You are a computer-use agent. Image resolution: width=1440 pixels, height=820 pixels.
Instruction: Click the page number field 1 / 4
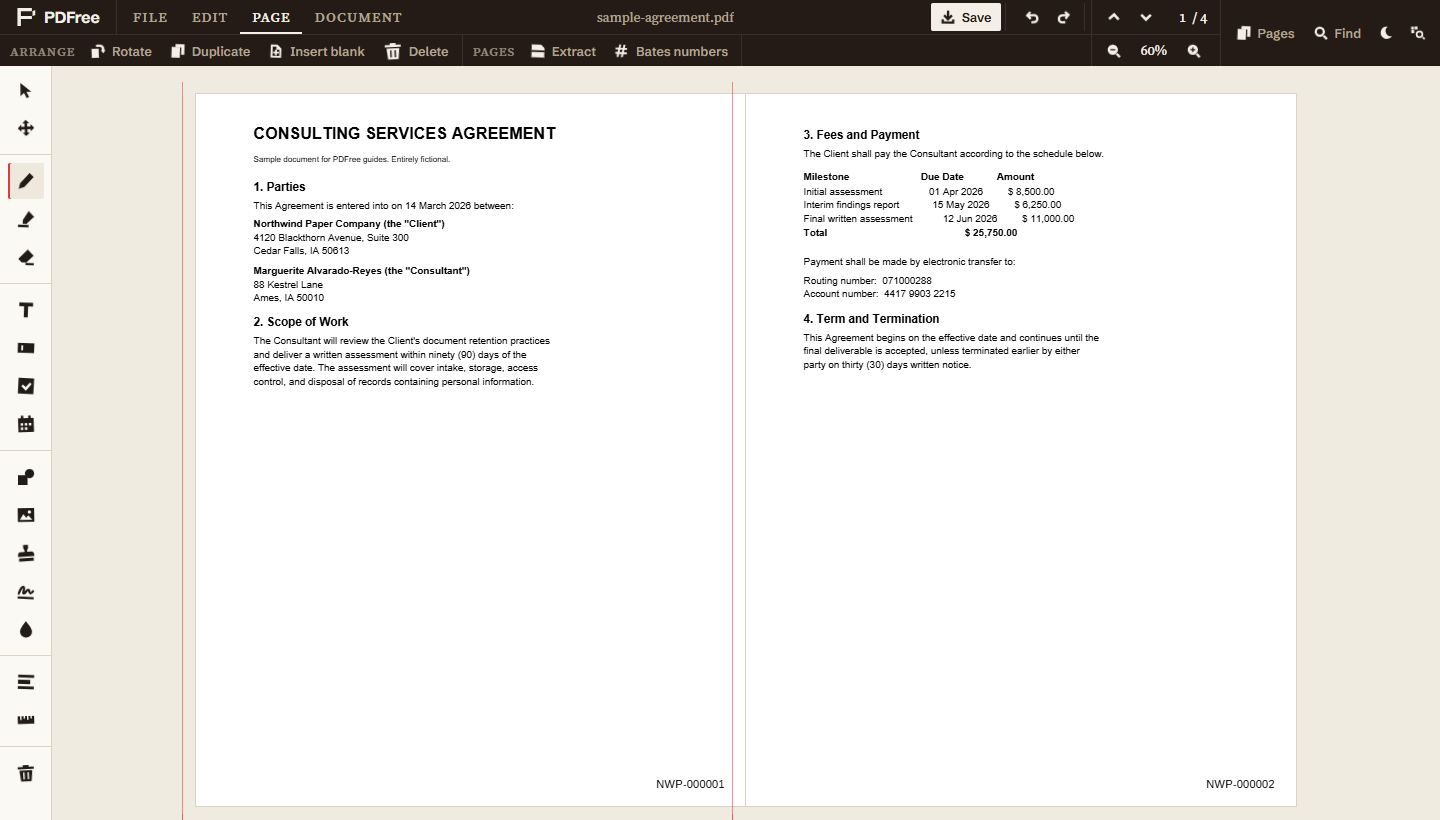(1192, 18)
